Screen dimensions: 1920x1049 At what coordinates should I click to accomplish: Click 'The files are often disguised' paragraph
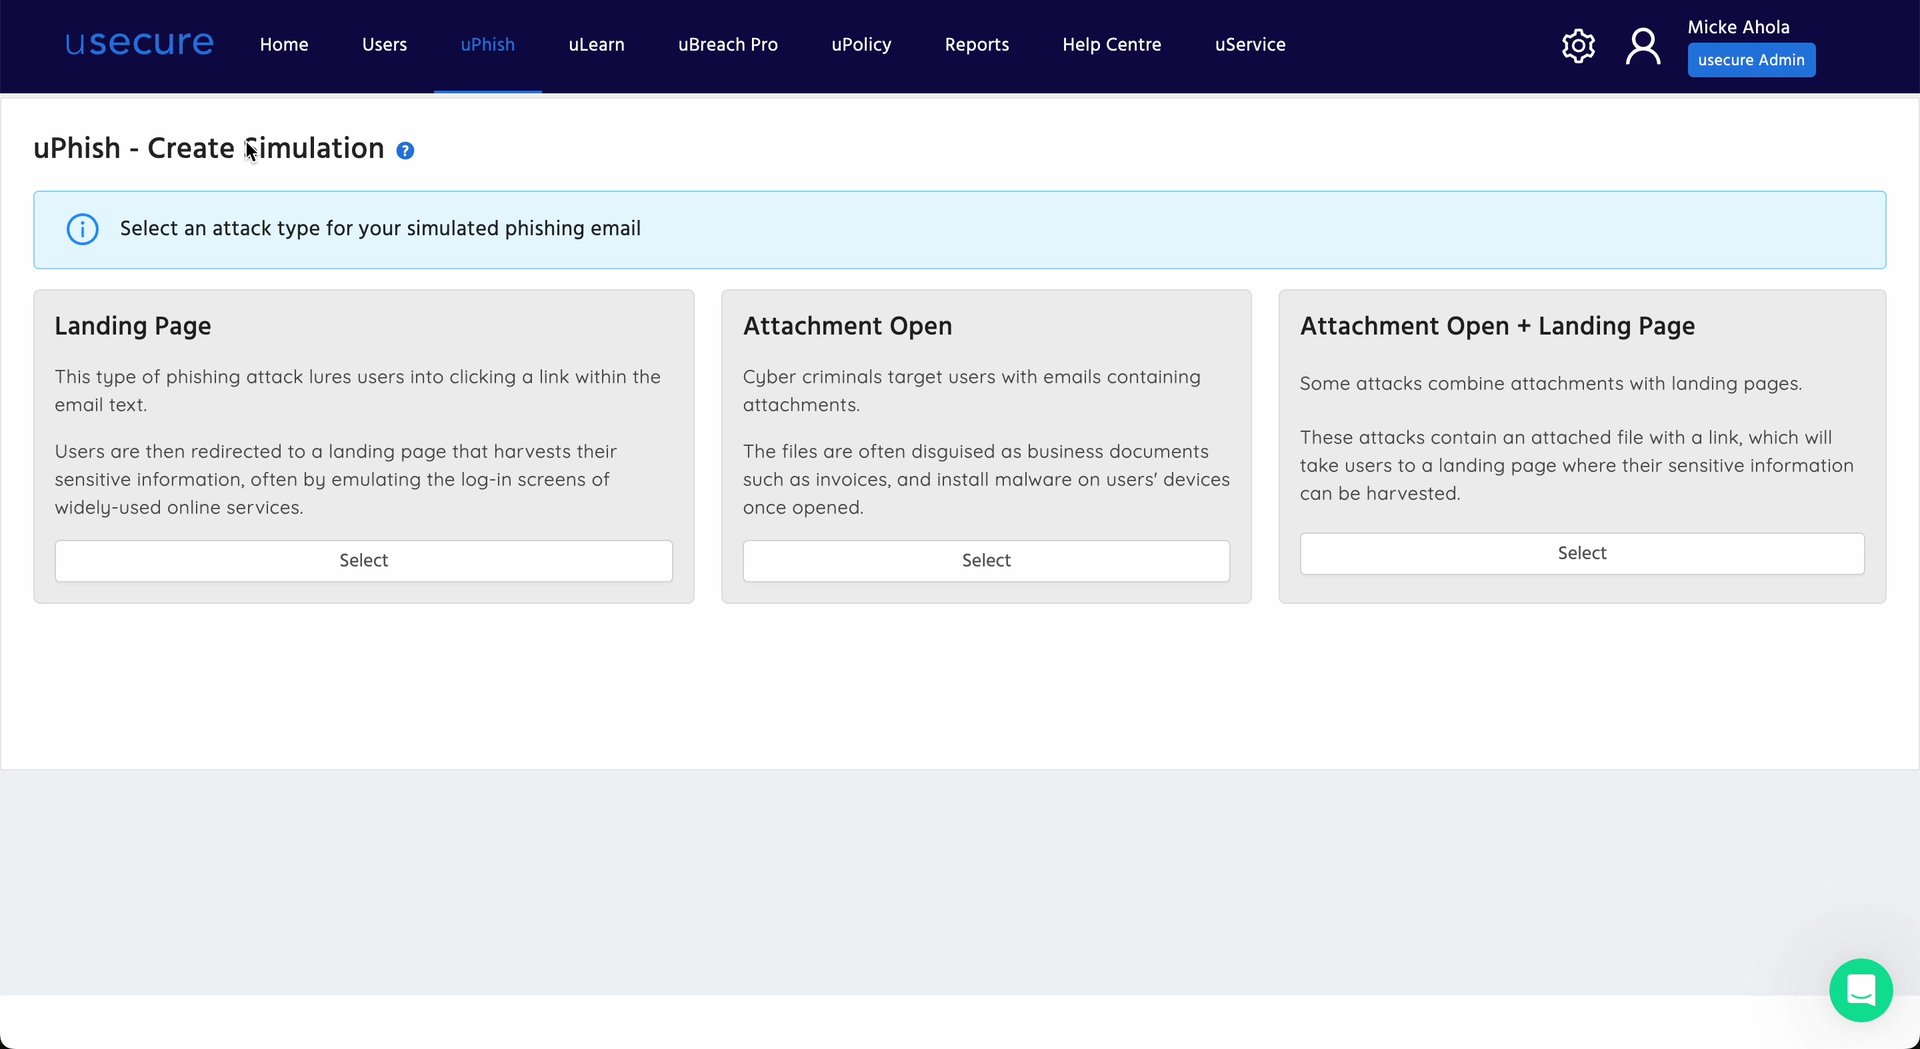(986, 480)
